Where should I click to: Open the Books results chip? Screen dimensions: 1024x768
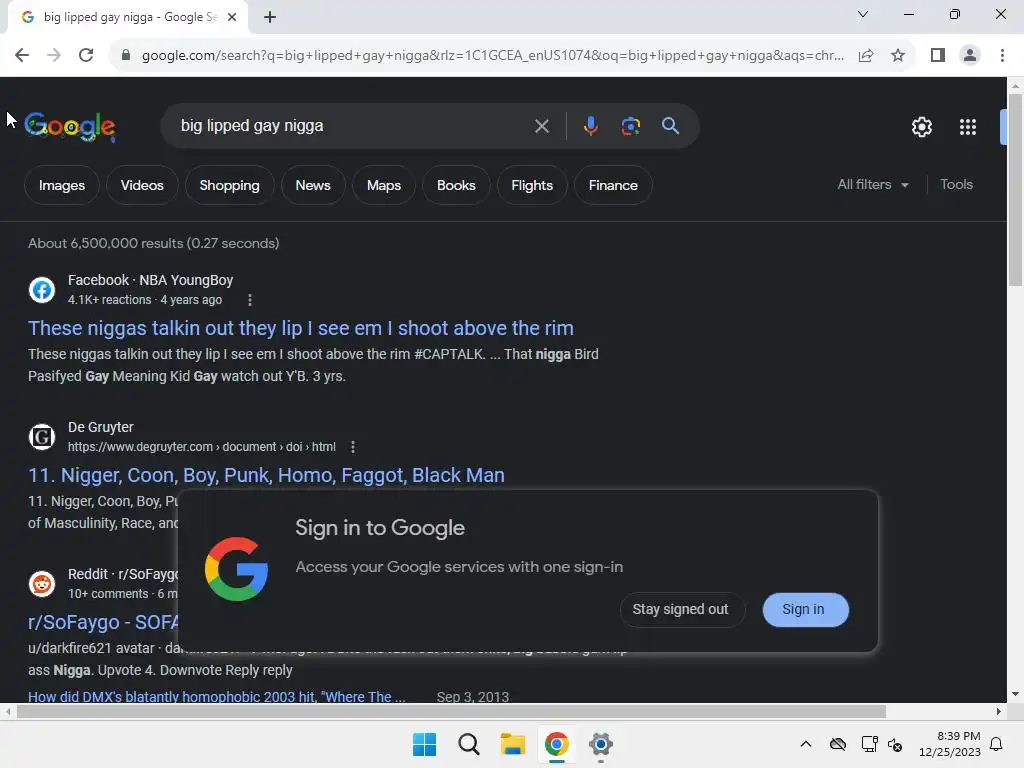coord(456,185)
